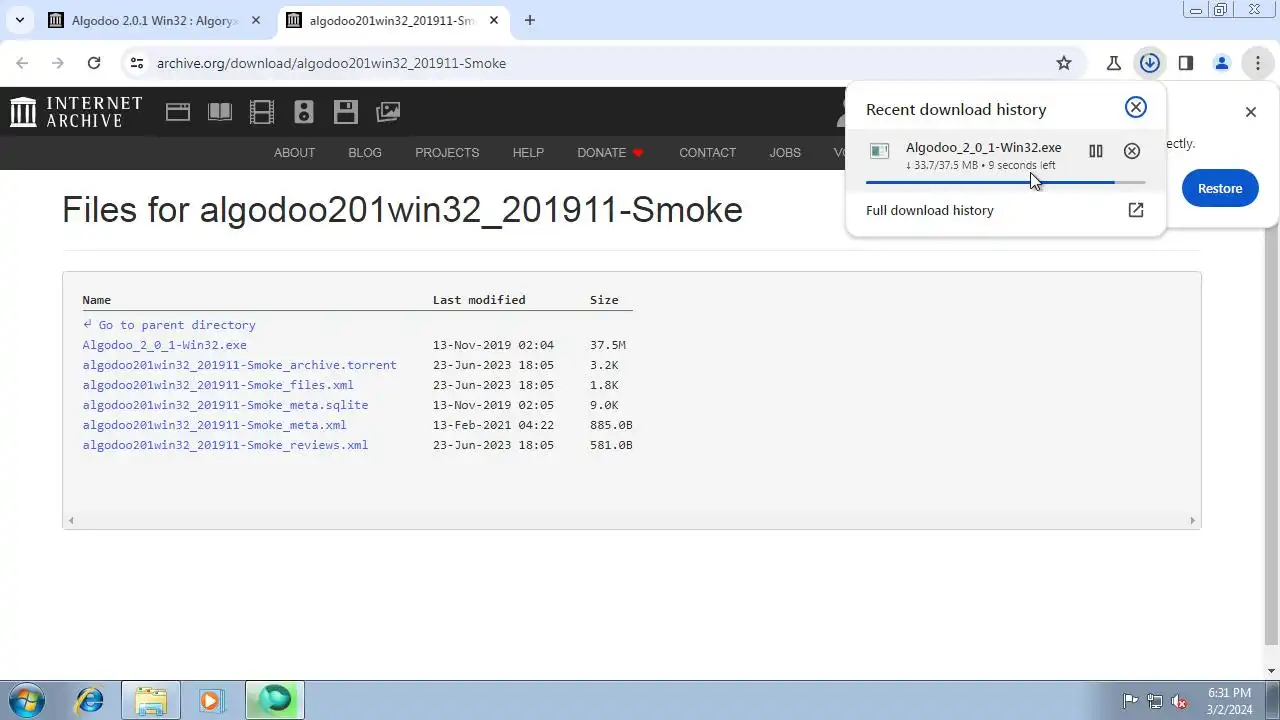The image size is (1280, 720).
Task: Open the ABOUT menu item
Action: pyautogui.click(x=294, y=153)
